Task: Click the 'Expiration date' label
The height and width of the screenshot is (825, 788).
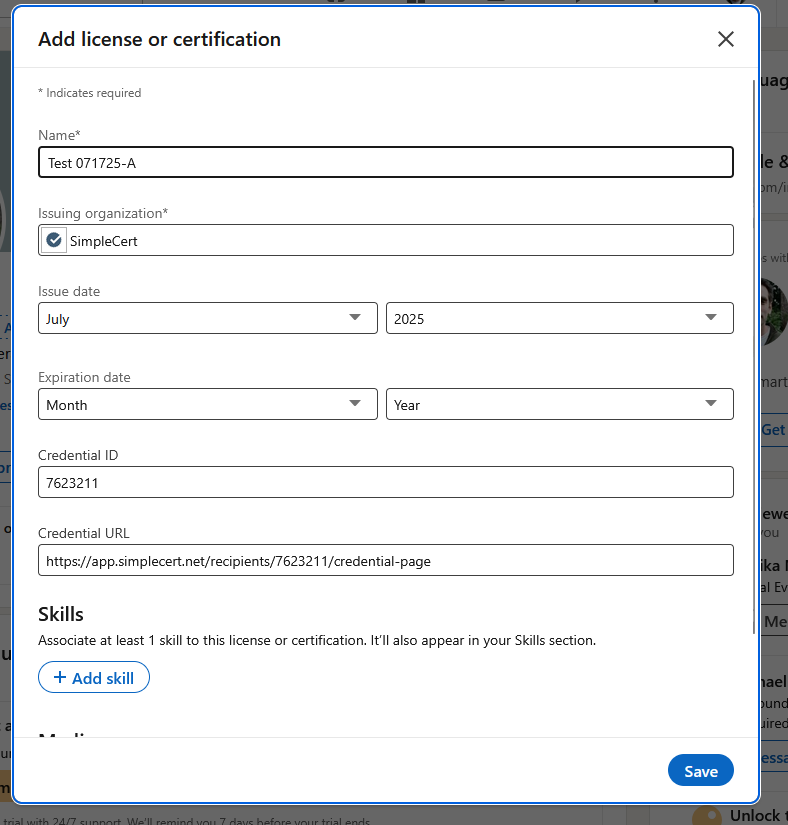Action: click(84, 378)
